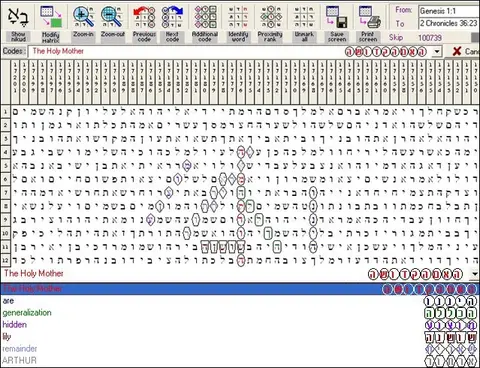480x368 pixels.
Task: Click the Show nikud icon
Action: [x=18, y=16]
